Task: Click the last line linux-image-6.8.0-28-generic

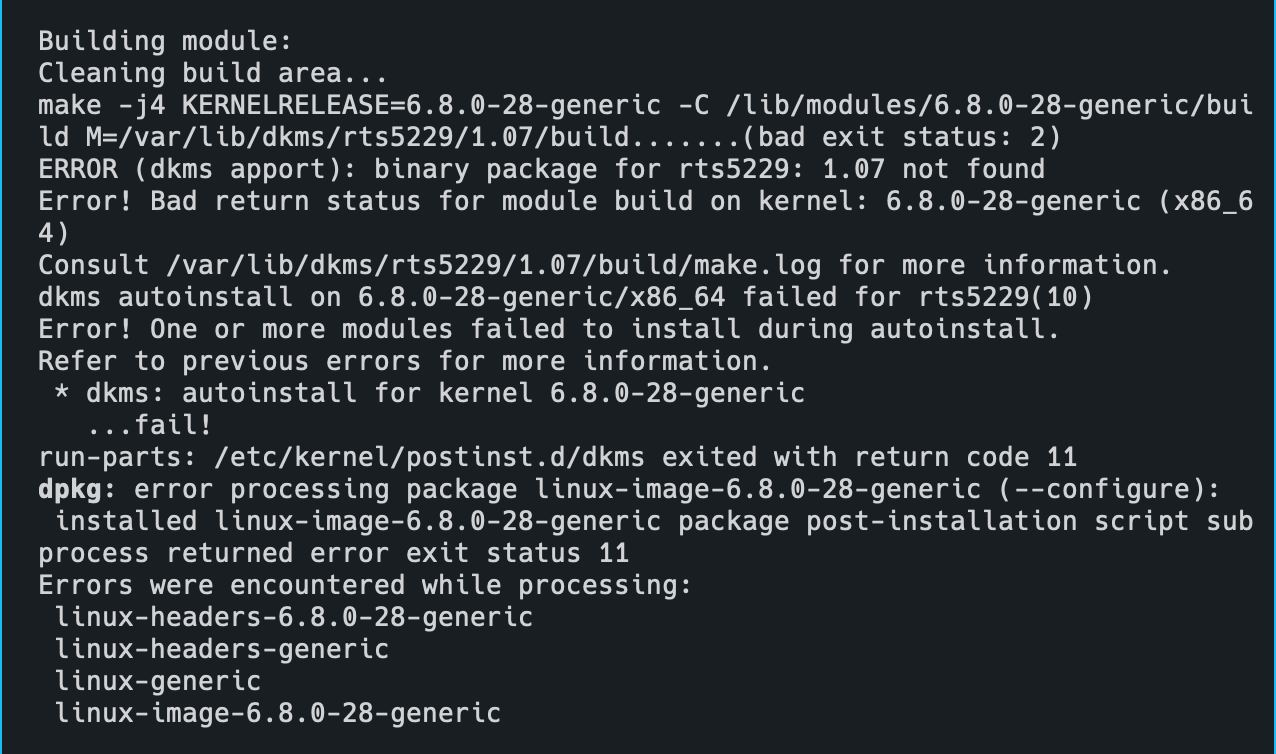Action: 278,713
